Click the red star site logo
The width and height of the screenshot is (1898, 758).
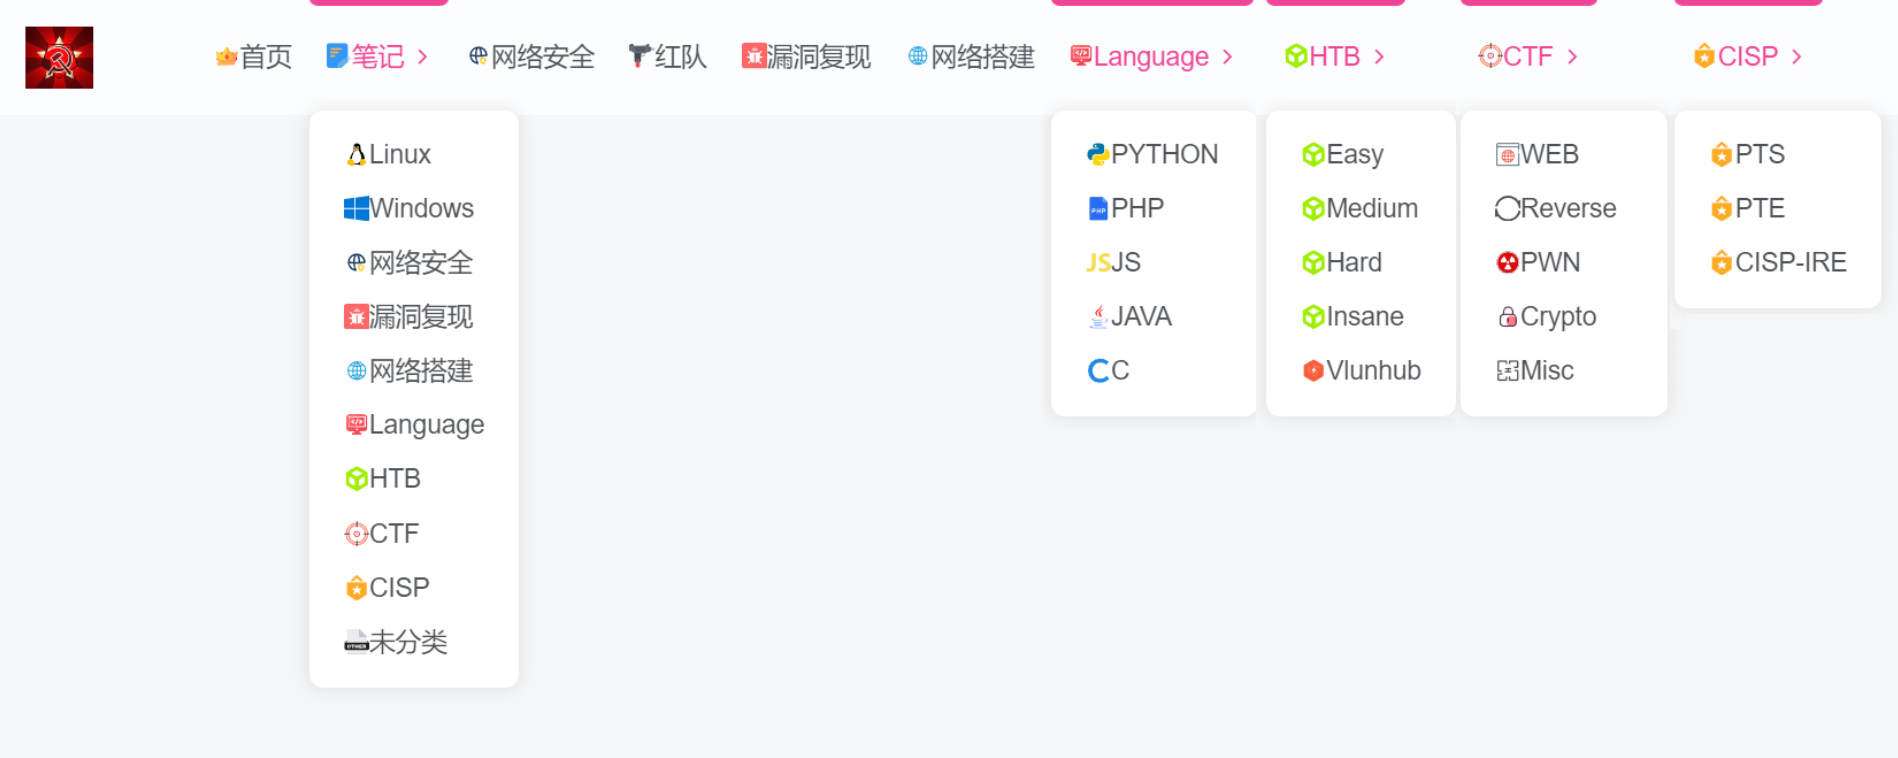(59, 58)
